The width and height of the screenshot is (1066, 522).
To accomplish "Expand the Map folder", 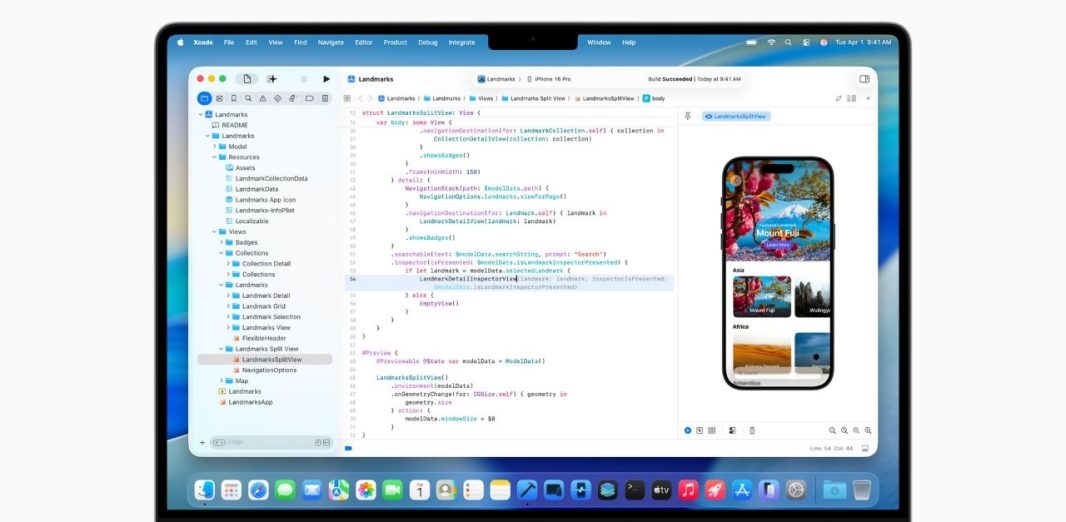I will [x=222, y=381].
